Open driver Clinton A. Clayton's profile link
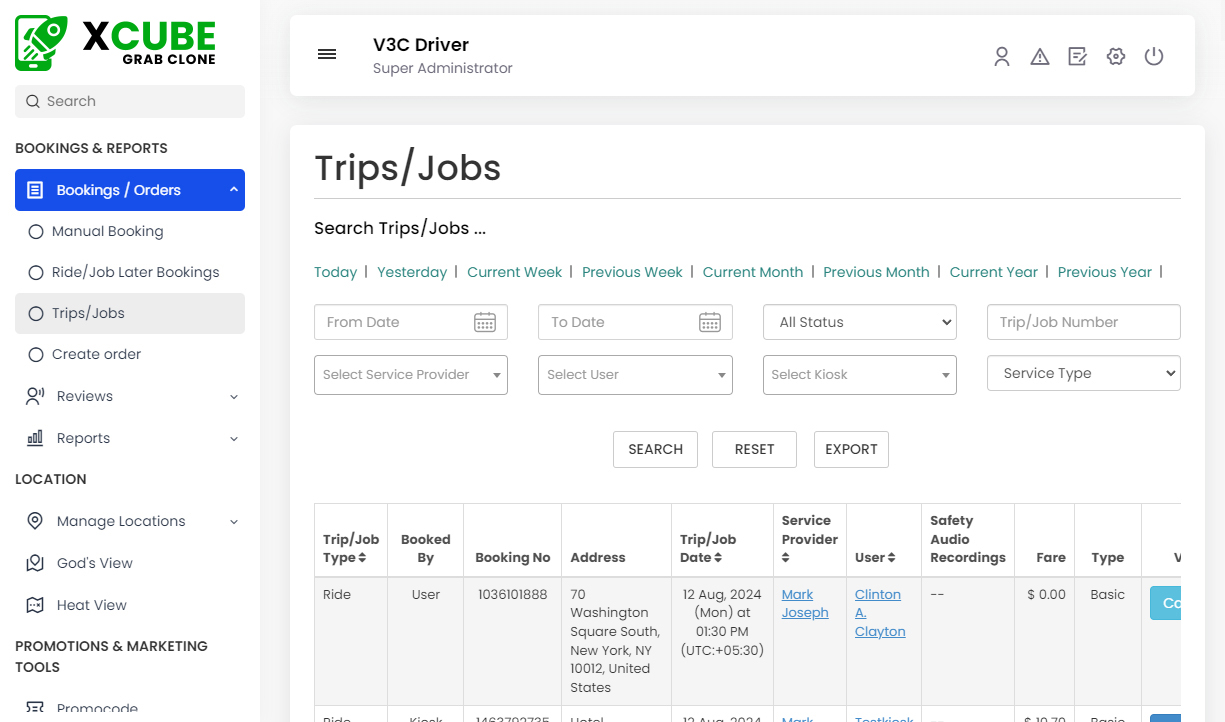 (879, 612)
